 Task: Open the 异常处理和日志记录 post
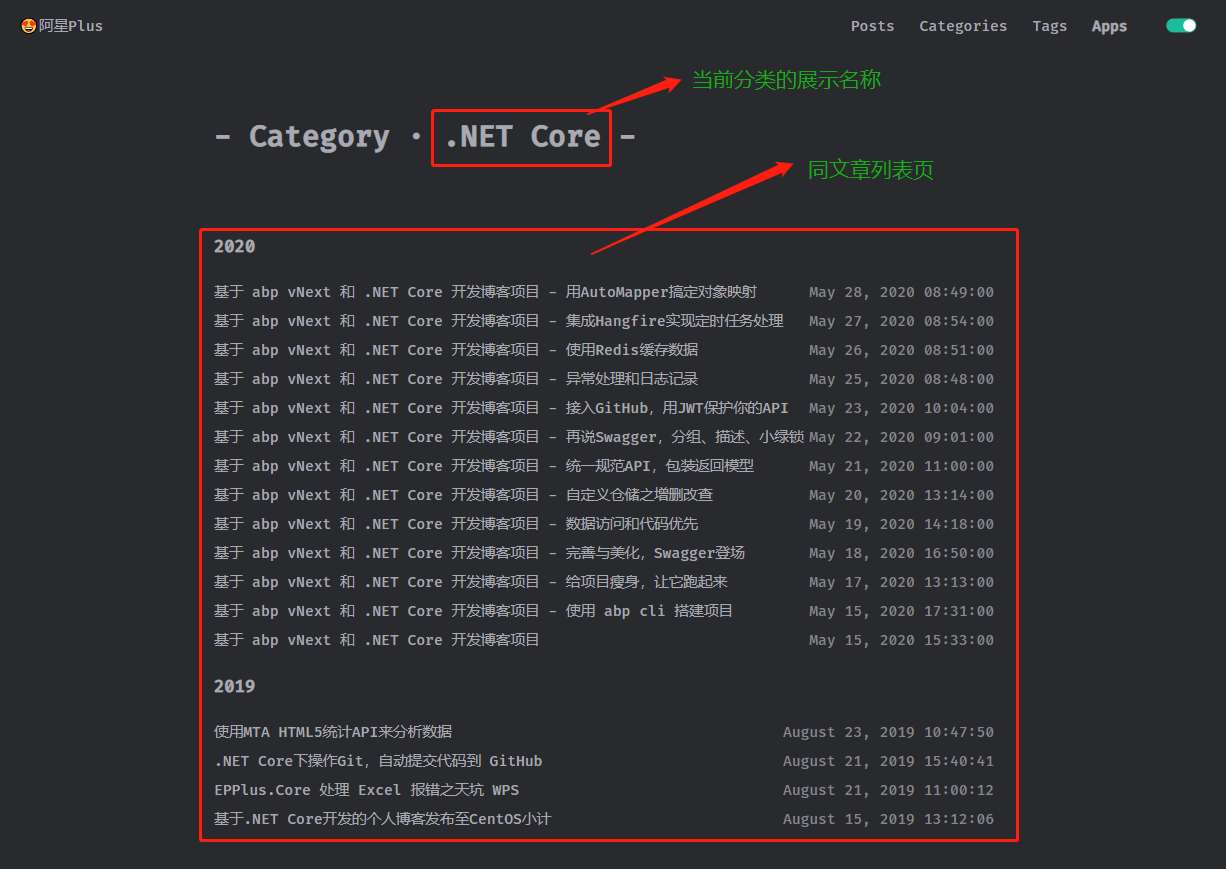456,379
